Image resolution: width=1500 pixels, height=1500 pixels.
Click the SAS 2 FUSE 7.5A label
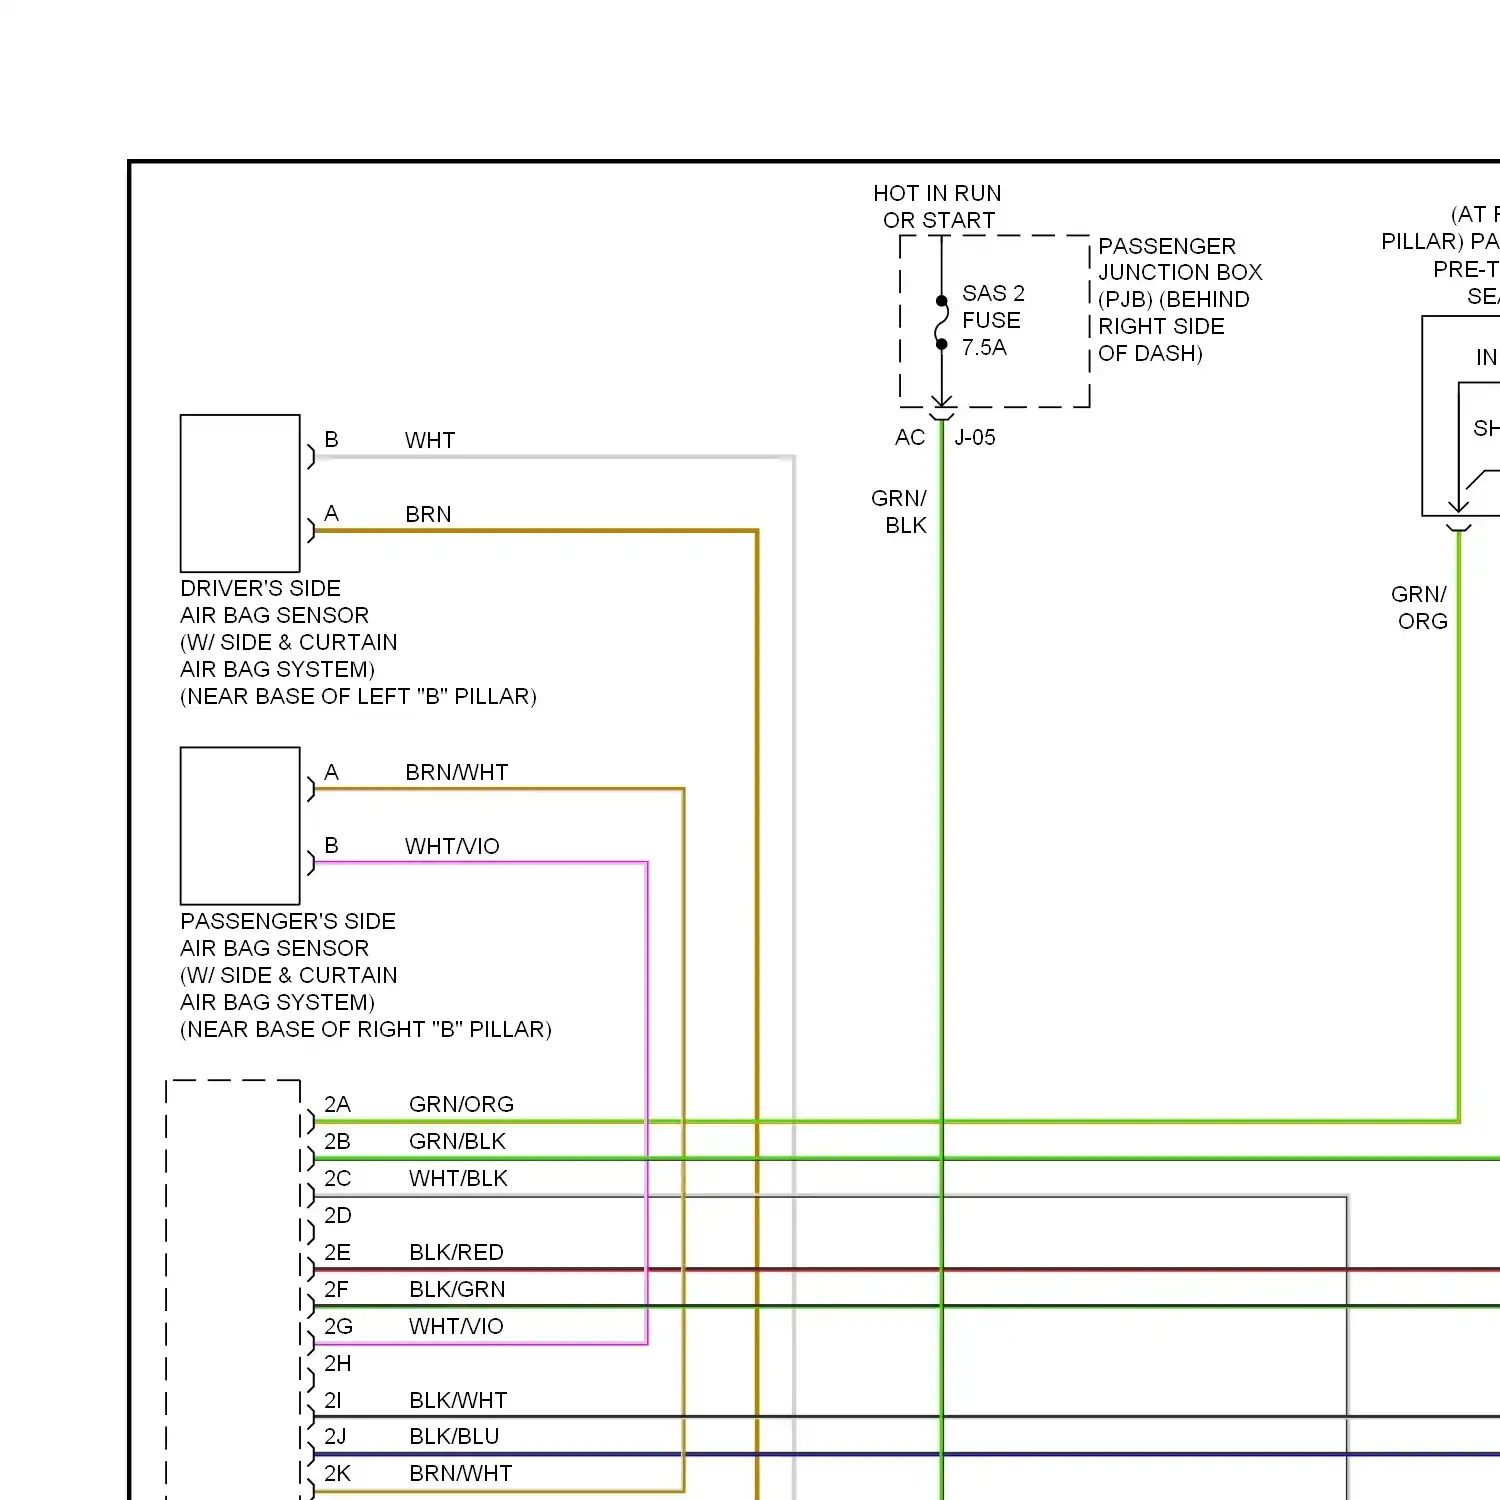(993, 320)
